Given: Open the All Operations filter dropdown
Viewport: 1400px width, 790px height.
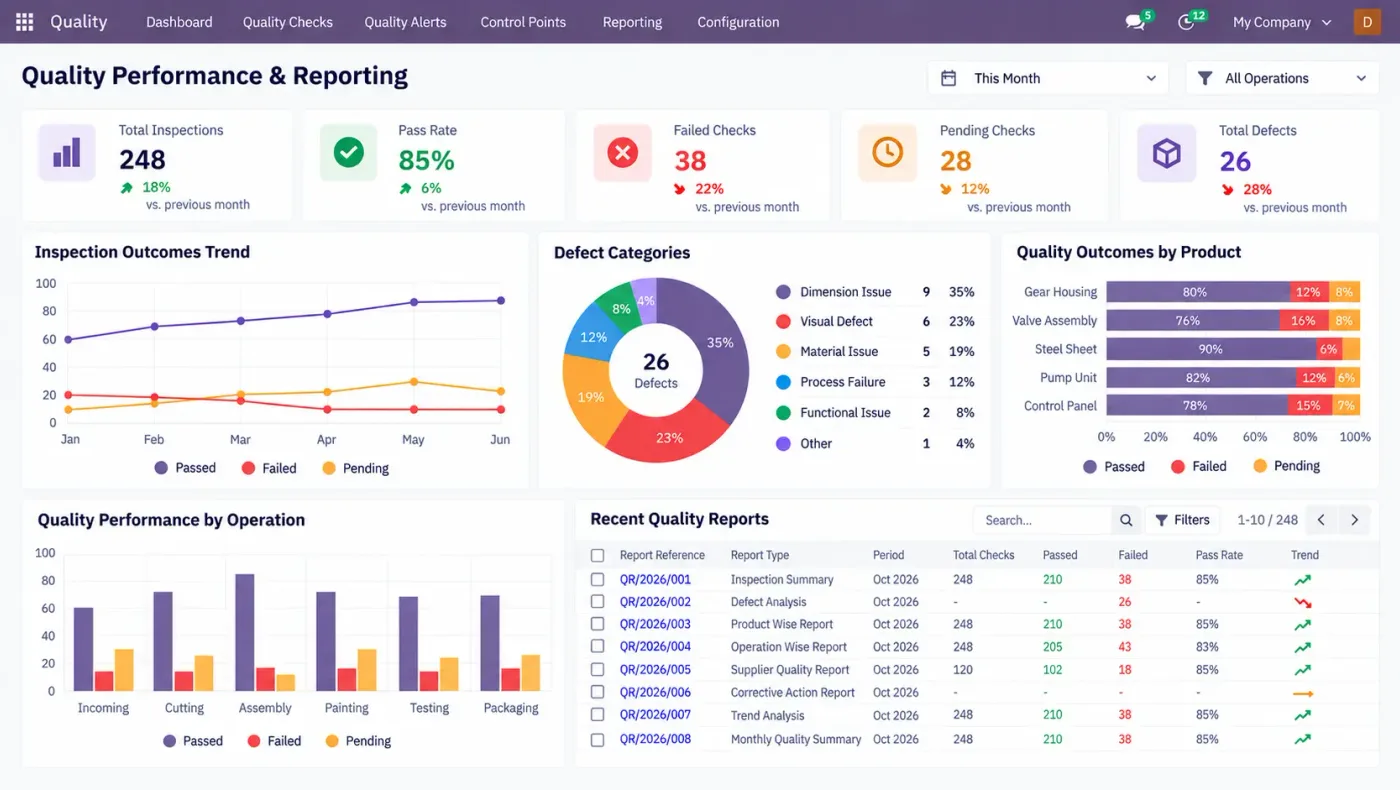Looking at the screenshot, I should [x=1282, y=78].
